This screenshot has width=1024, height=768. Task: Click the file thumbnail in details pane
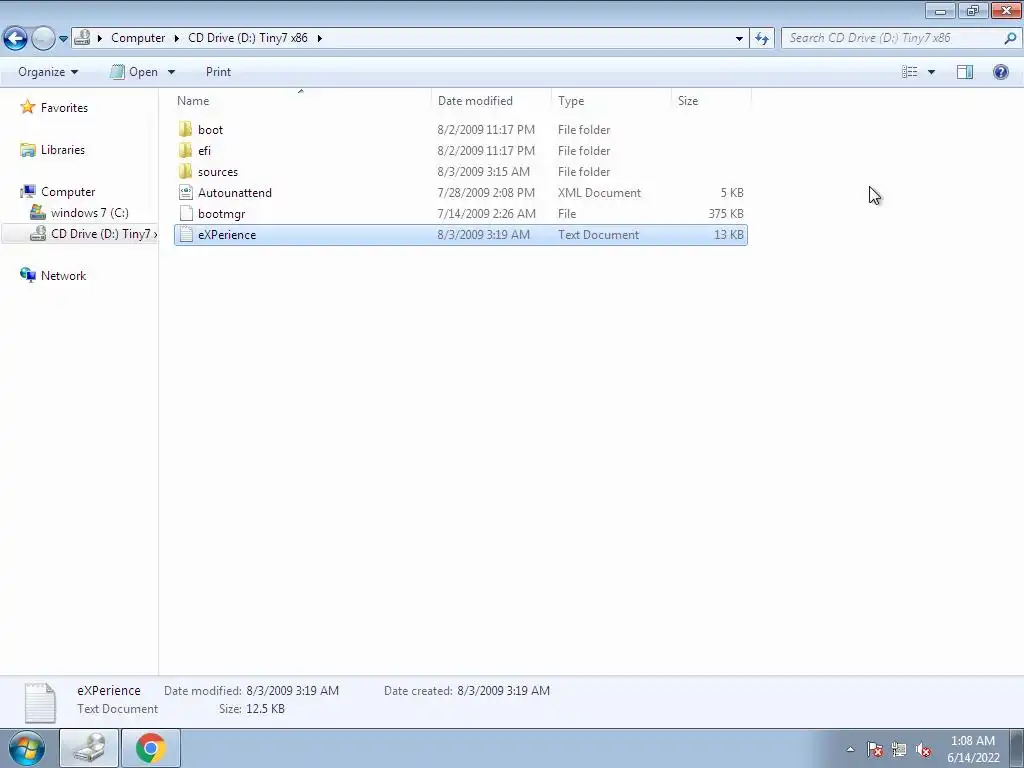pyautogui.click(x=40, y=703)
